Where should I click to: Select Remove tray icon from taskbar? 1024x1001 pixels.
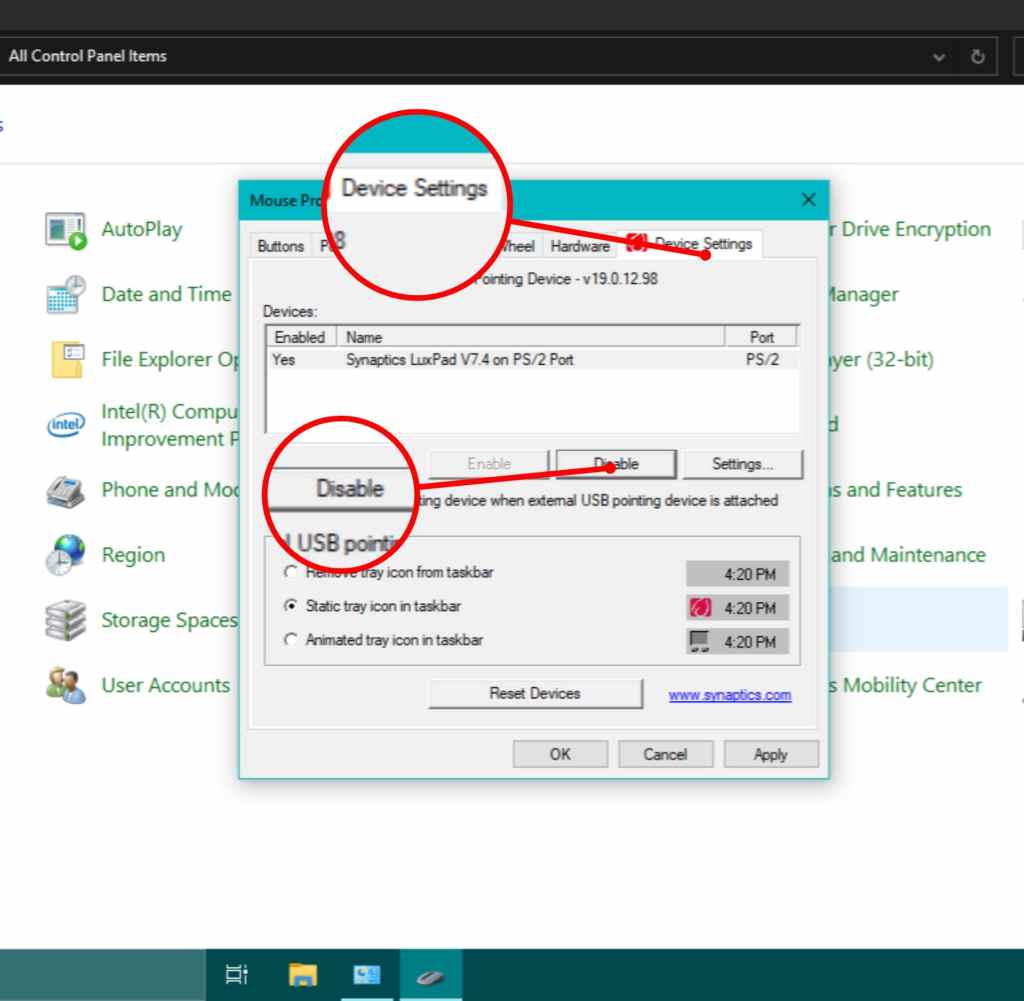(291, 571)
